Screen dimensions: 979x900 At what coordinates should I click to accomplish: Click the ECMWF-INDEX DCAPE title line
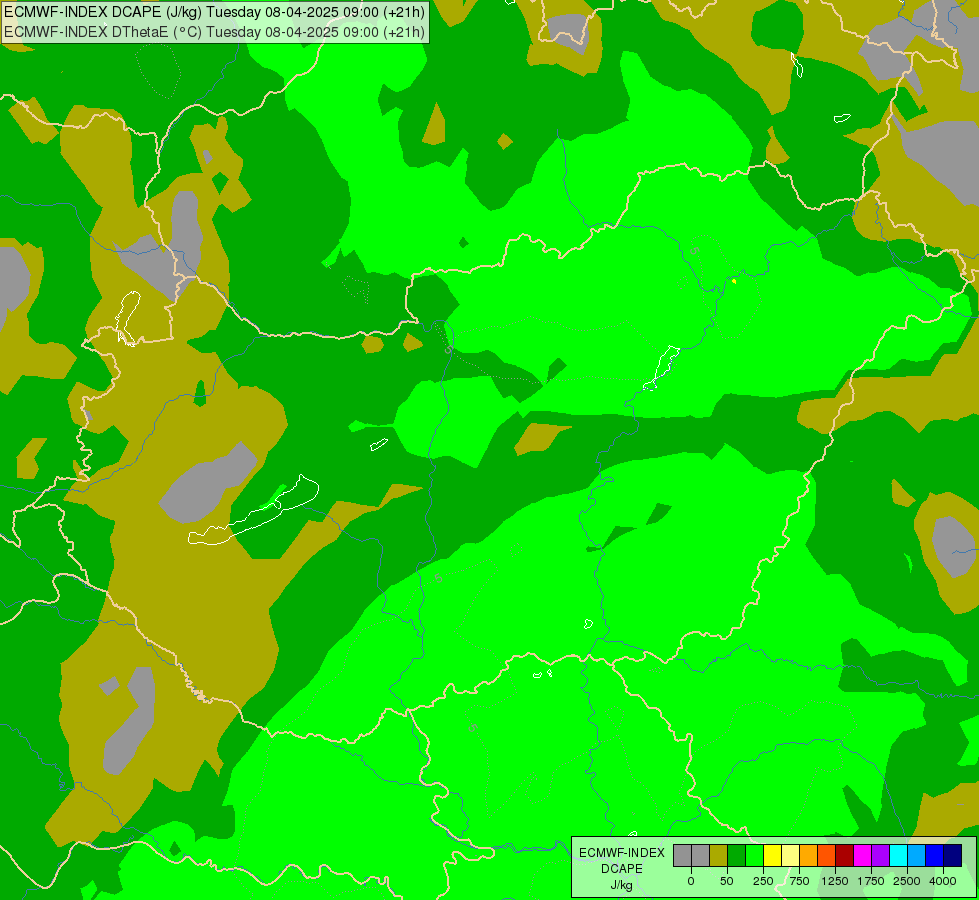click(214, 12)
